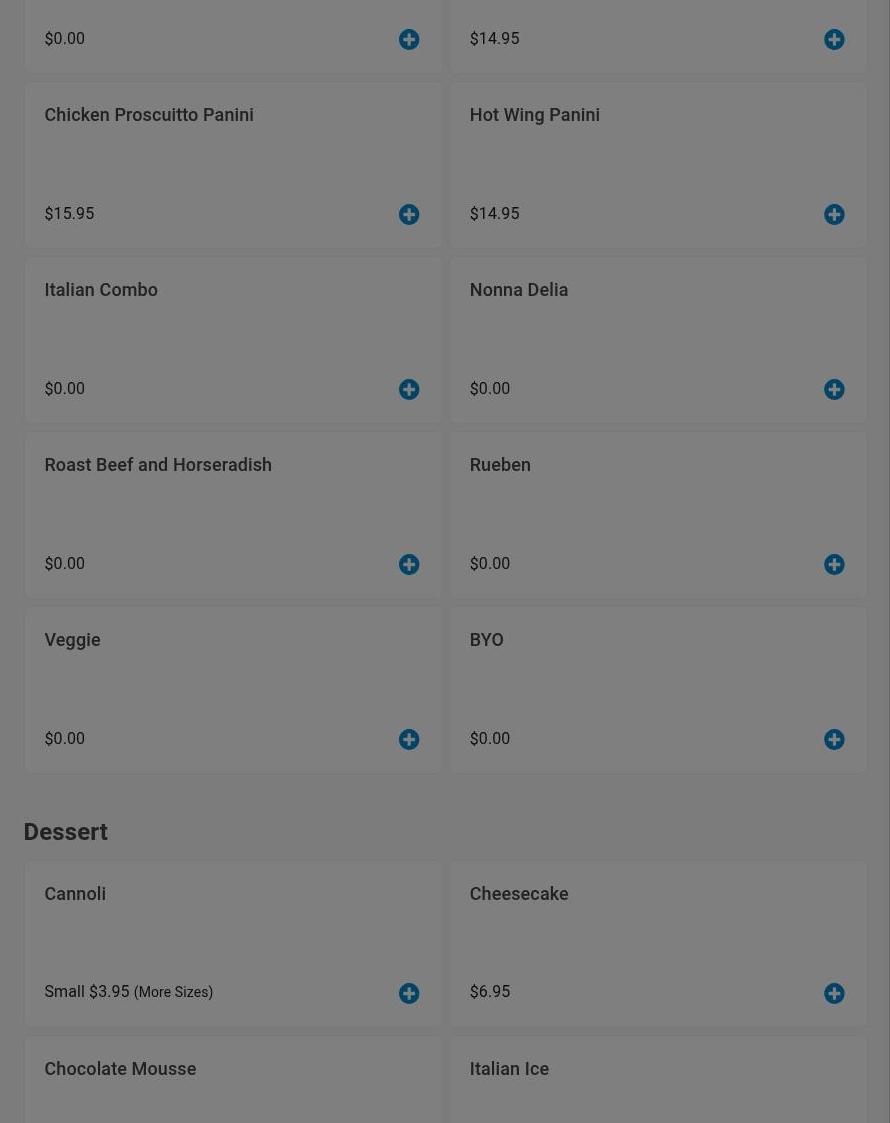The height and width of the screenshot is (1123, 890).
Task: Tap the Rueben add plus icon
Action: click(x=834, y=564)
